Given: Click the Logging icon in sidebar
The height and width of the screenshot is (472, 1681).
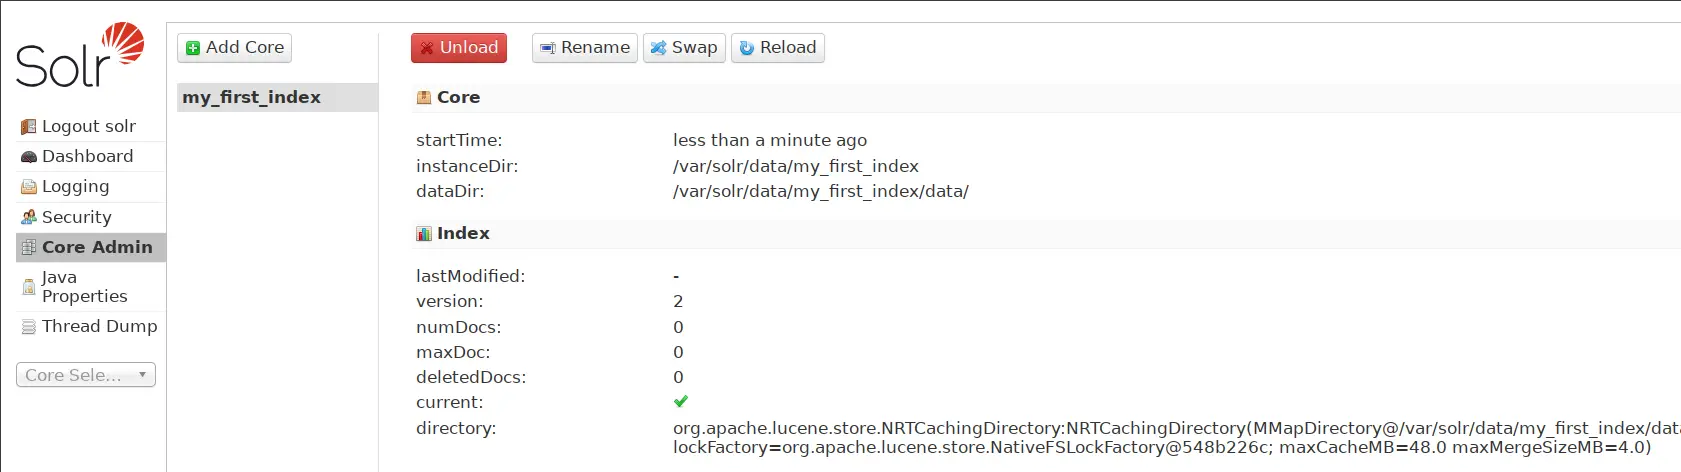Looking at the screenshot, I should pos(29,187).
